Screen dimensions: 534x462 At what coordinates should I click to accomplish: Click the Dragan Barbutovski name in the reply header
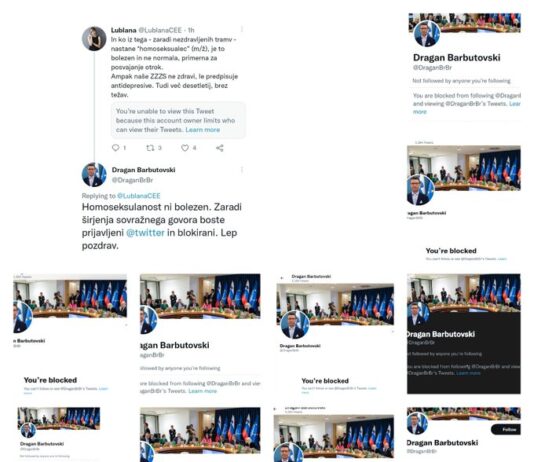pos(143,170)
